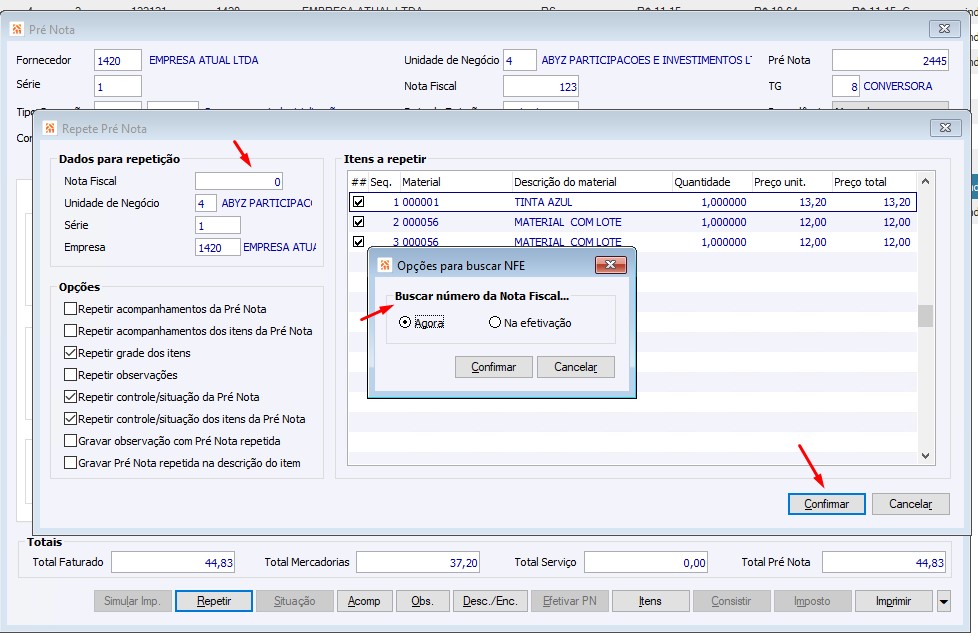Click the Pré Nota window title icon
Screen dimensions: 978x636
(17, 29)
